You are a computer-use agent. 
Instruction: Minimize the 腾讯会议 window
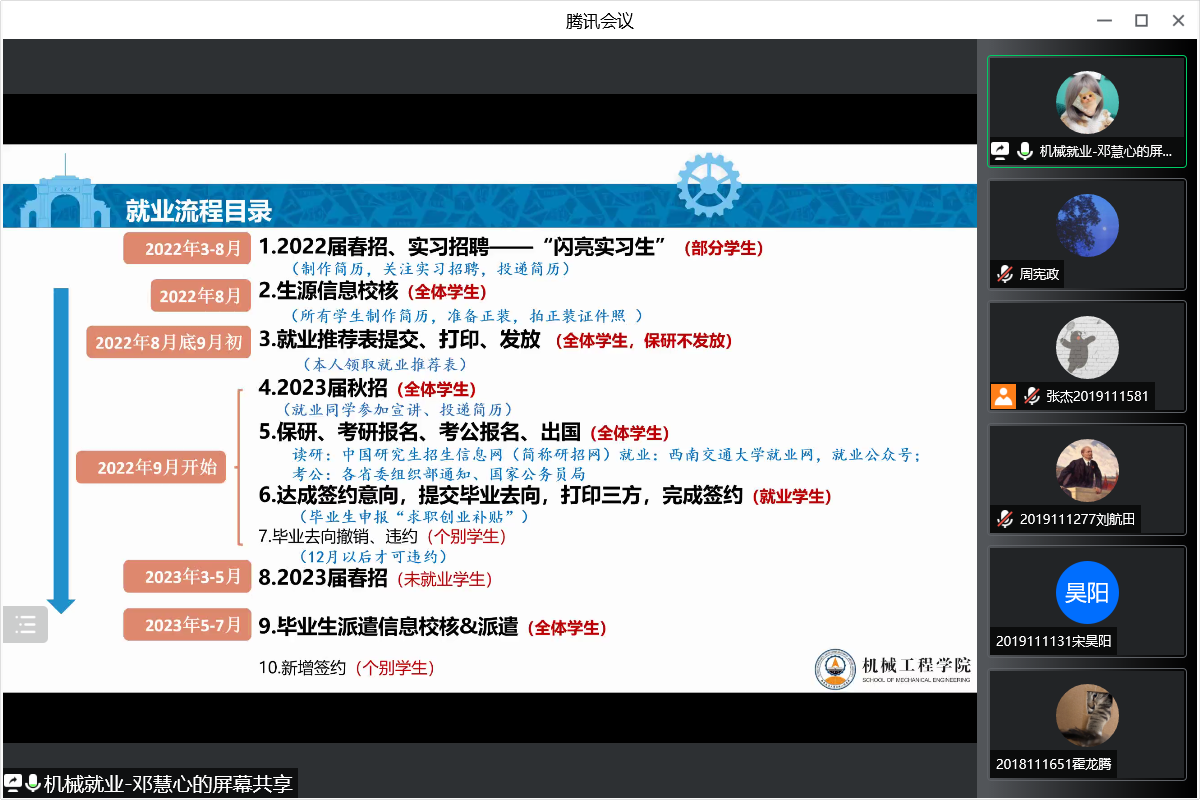click(1103, 20)
